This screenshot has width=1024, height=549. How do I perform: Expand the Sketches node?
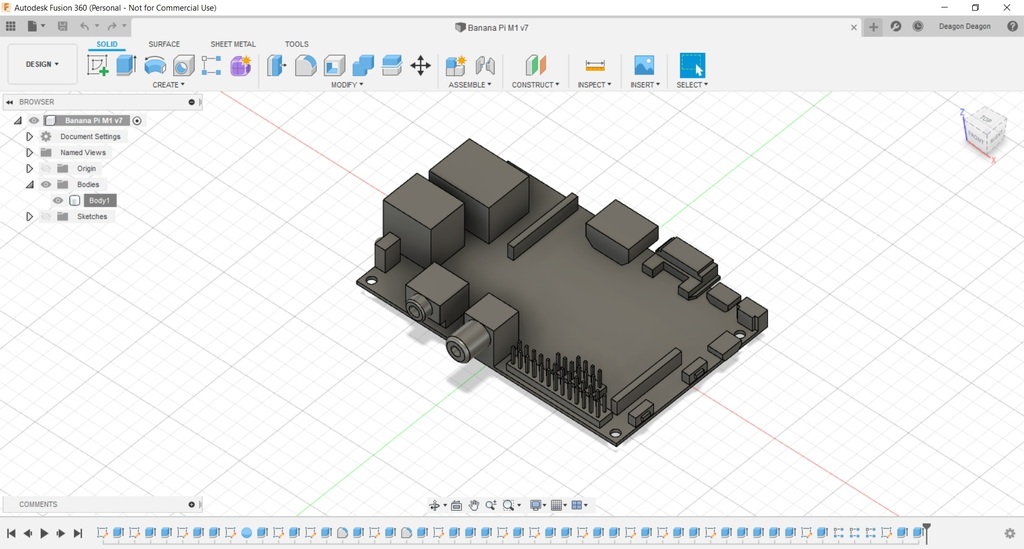point(29,216)
